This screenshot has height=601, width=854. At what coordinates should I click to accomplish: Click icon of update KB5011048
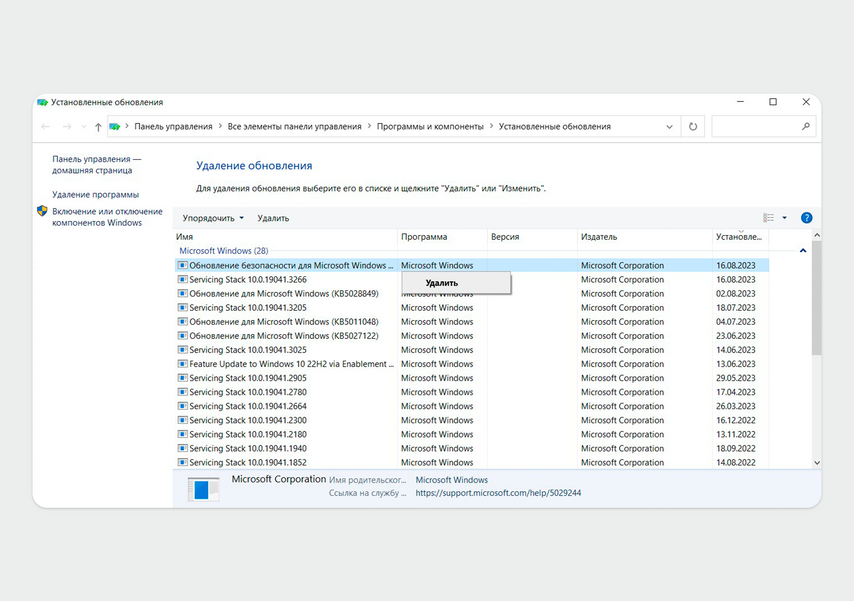pos(182,322)
